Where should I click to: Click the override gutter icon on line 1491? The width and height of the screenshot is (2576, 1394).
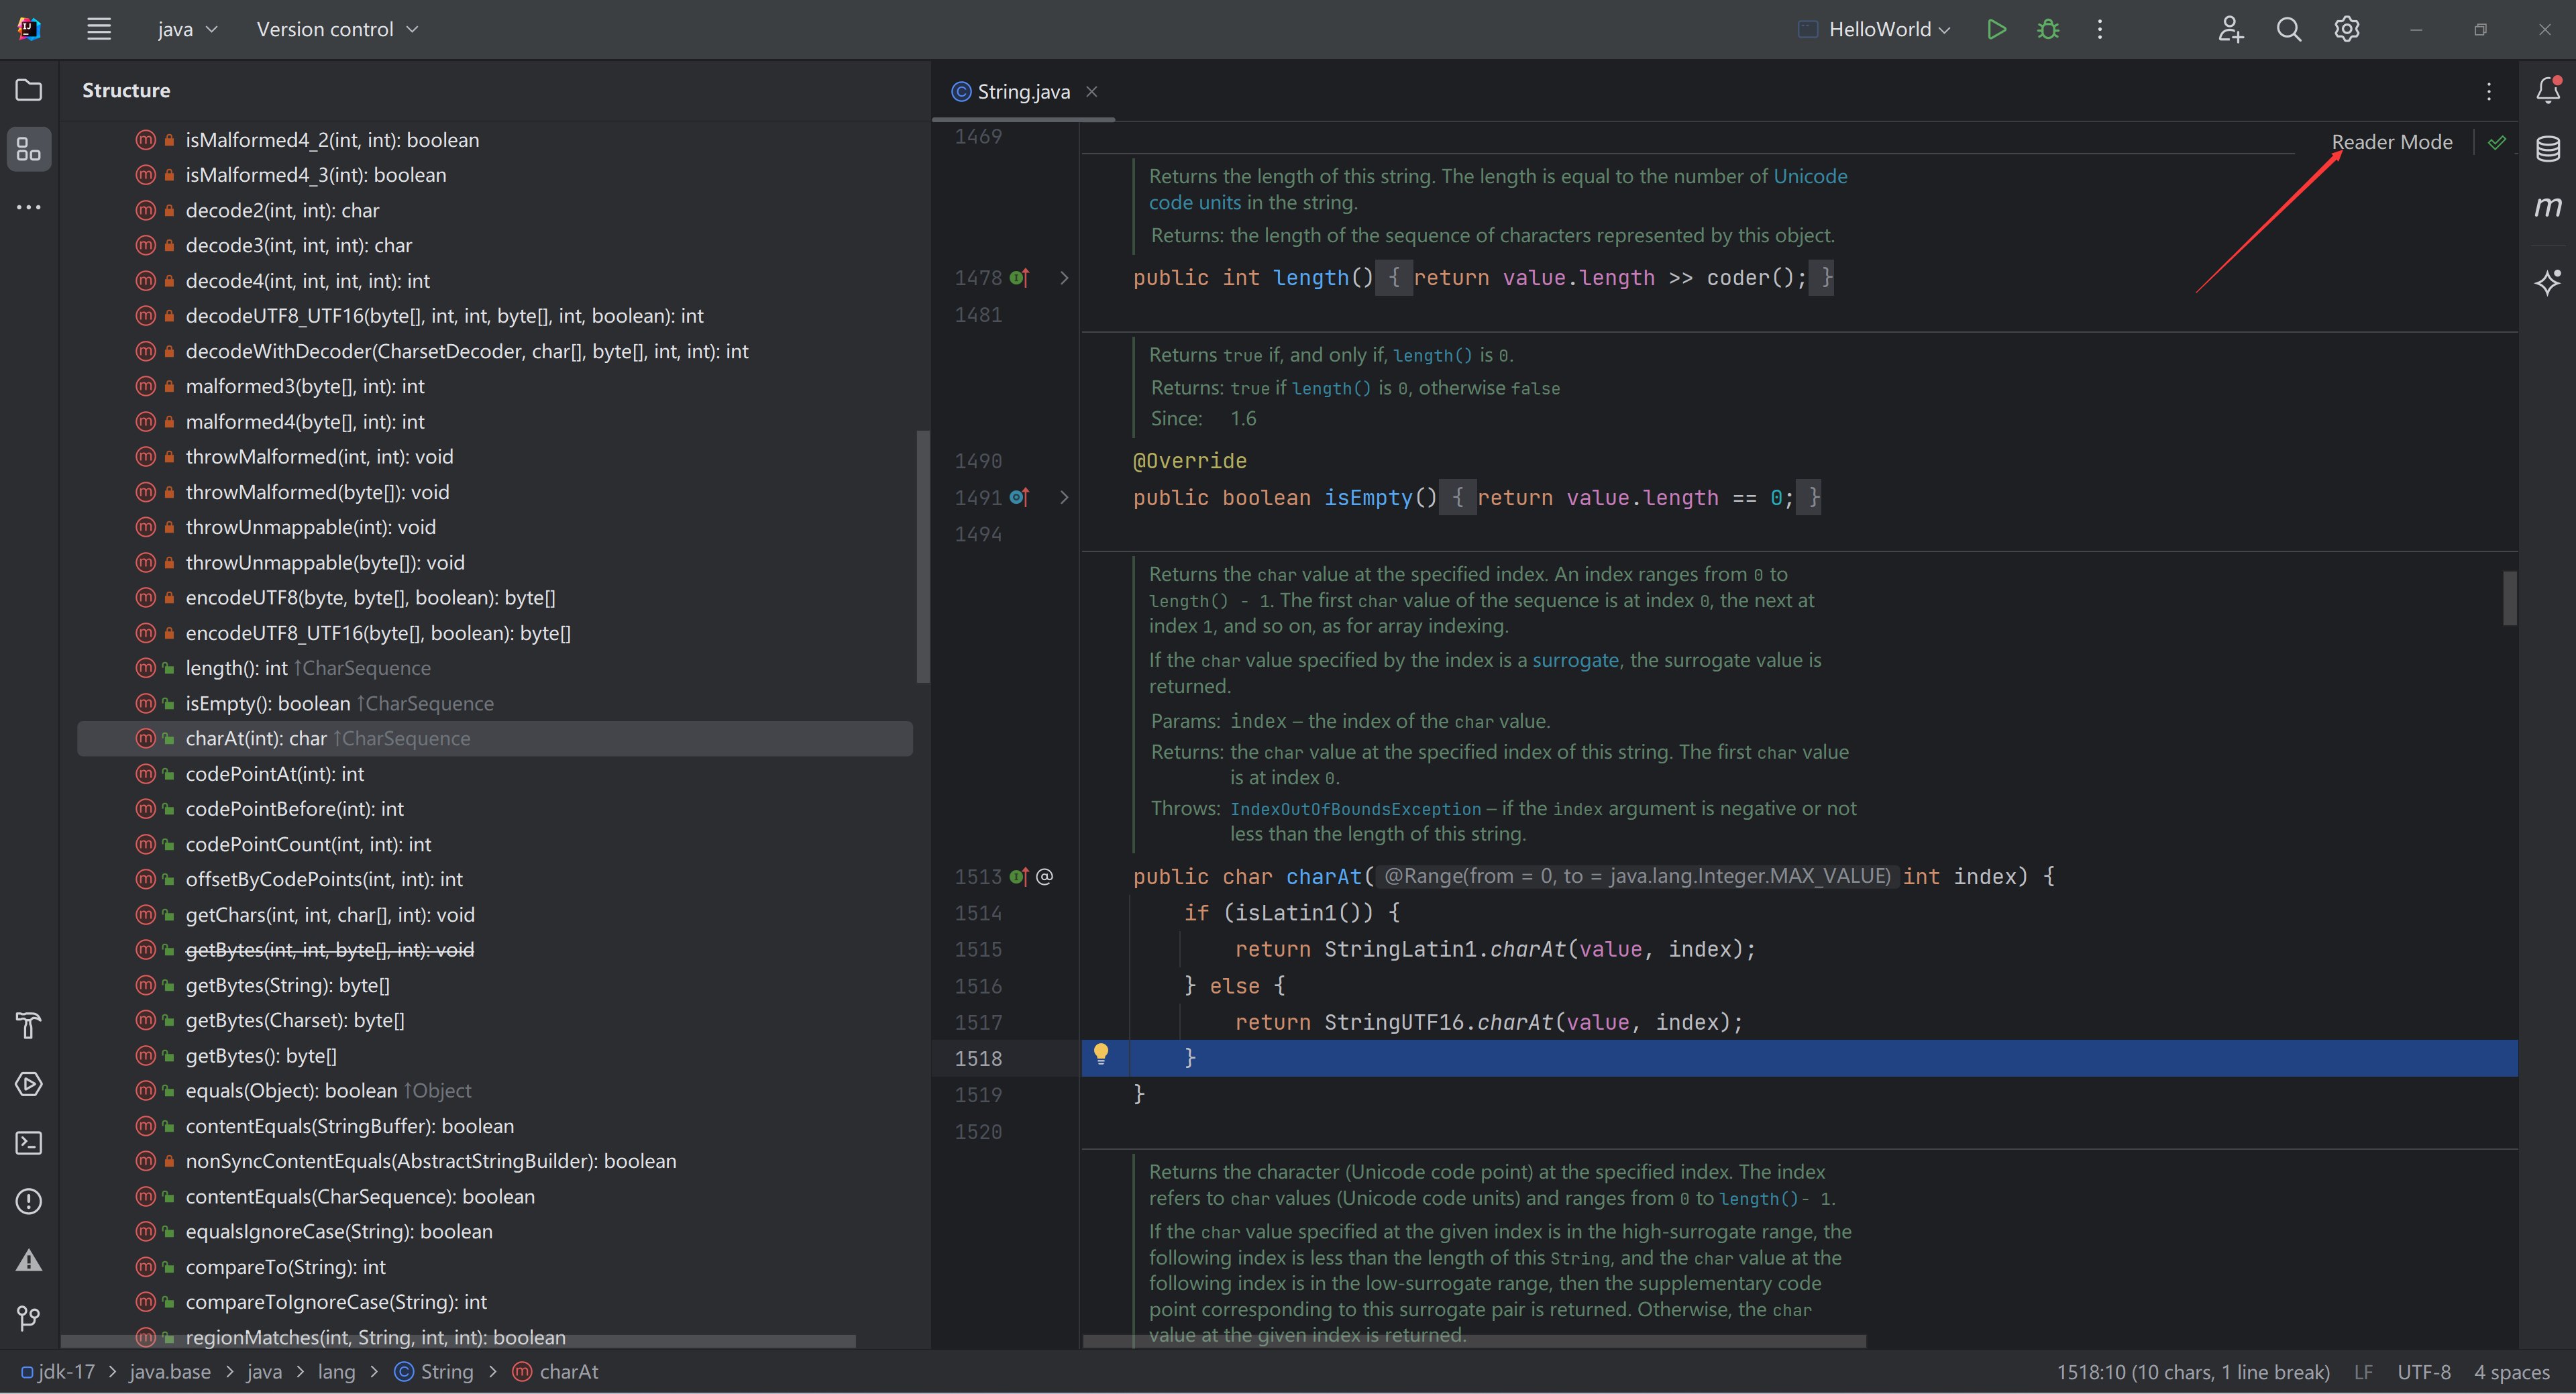[x=1019, y=497]
